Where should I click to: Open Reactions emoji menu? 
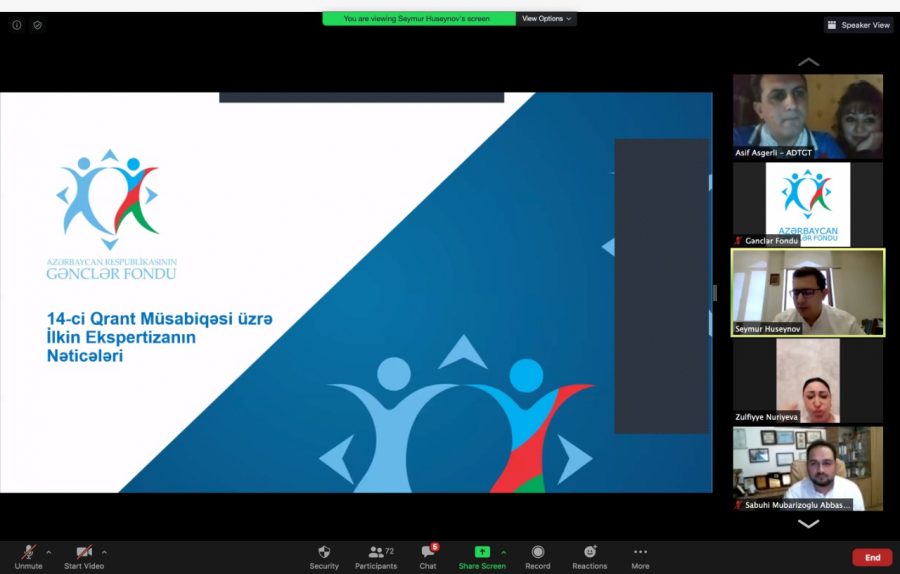point(589,557)
